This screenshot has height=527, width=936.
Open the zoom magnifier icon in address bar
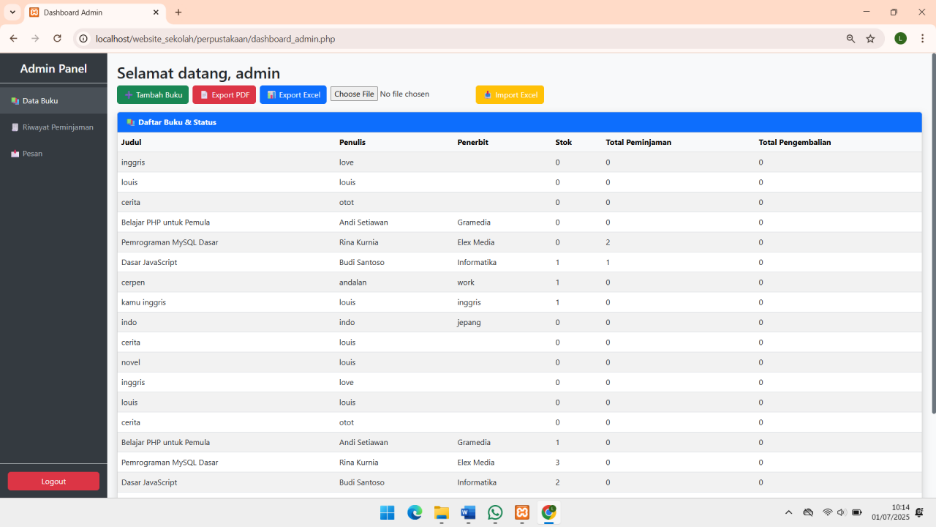point(851,39)
